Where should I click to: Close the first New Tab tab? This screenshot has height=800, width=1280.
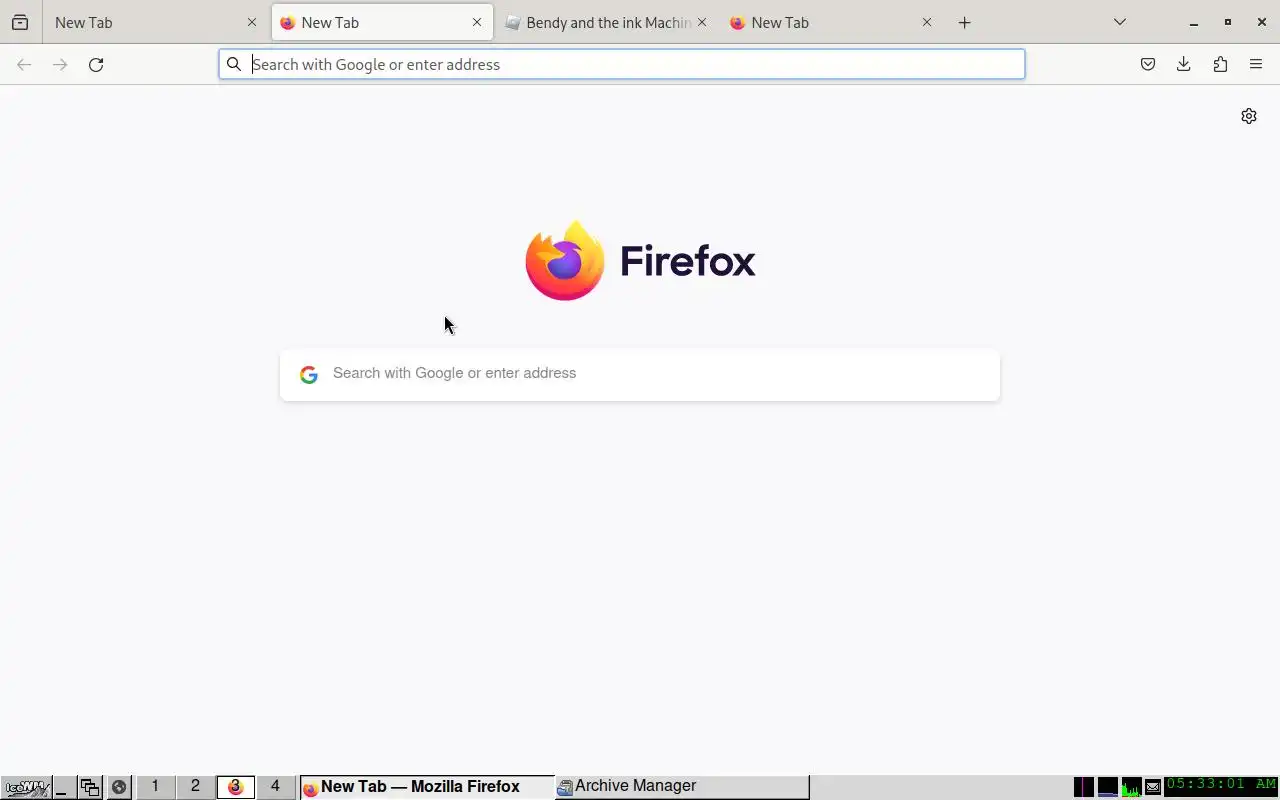coord(252,22)
